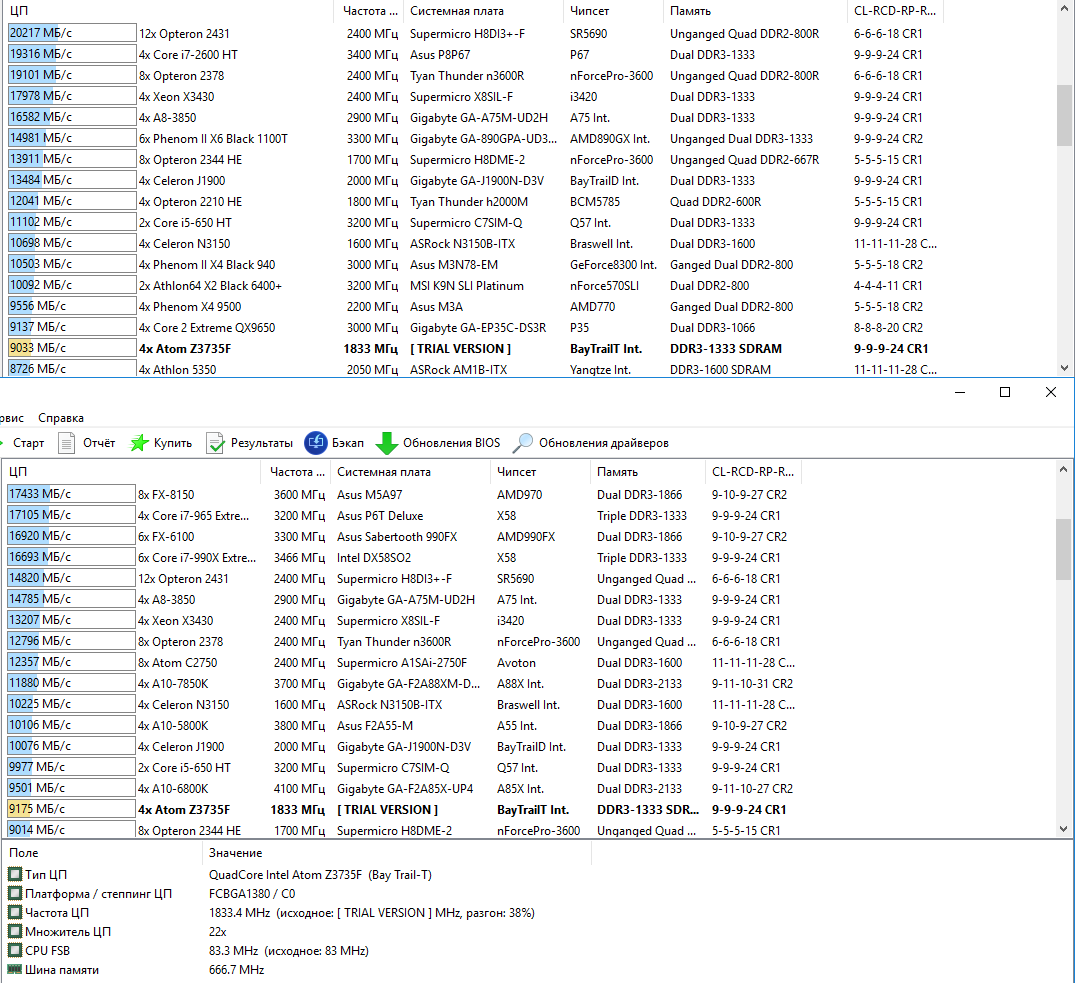The image size is (1075, 983).
Task: Click the lower list scroll down arrow
Action: pyautogui.click(x=1063, y=828)
